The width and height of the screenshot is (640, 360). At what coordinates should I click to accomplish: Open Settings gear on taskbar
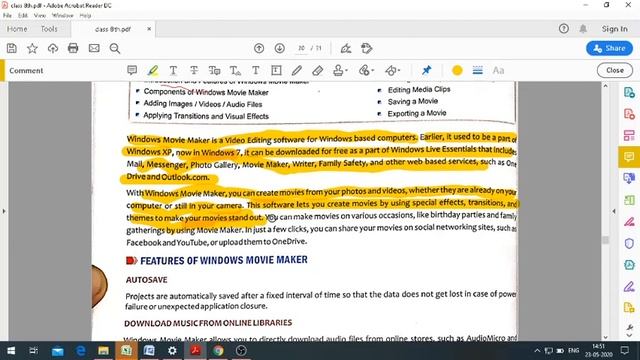pyautogui.click(x=172, y=351)
